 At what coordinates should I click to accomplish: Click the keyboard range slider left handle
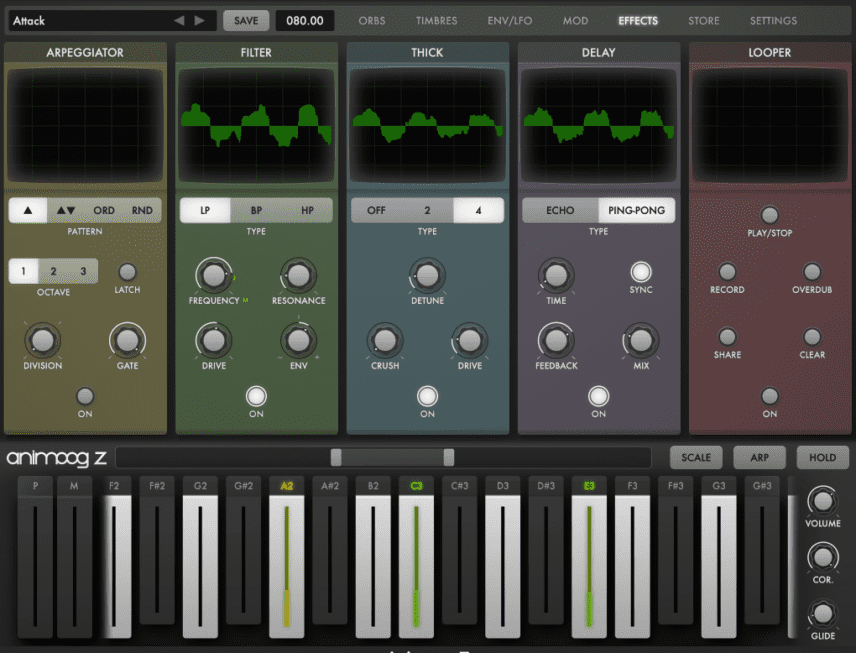(x=336, y=458)
